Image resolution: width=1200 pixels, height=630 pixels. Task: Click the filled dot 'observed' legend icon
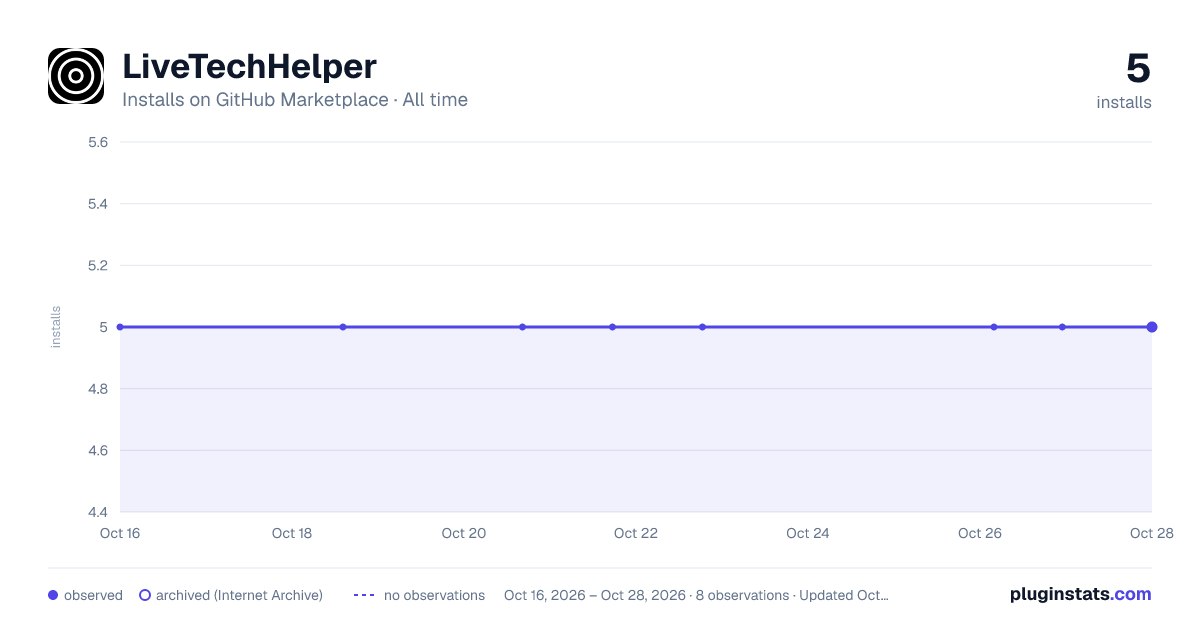(x=53, y=595)
